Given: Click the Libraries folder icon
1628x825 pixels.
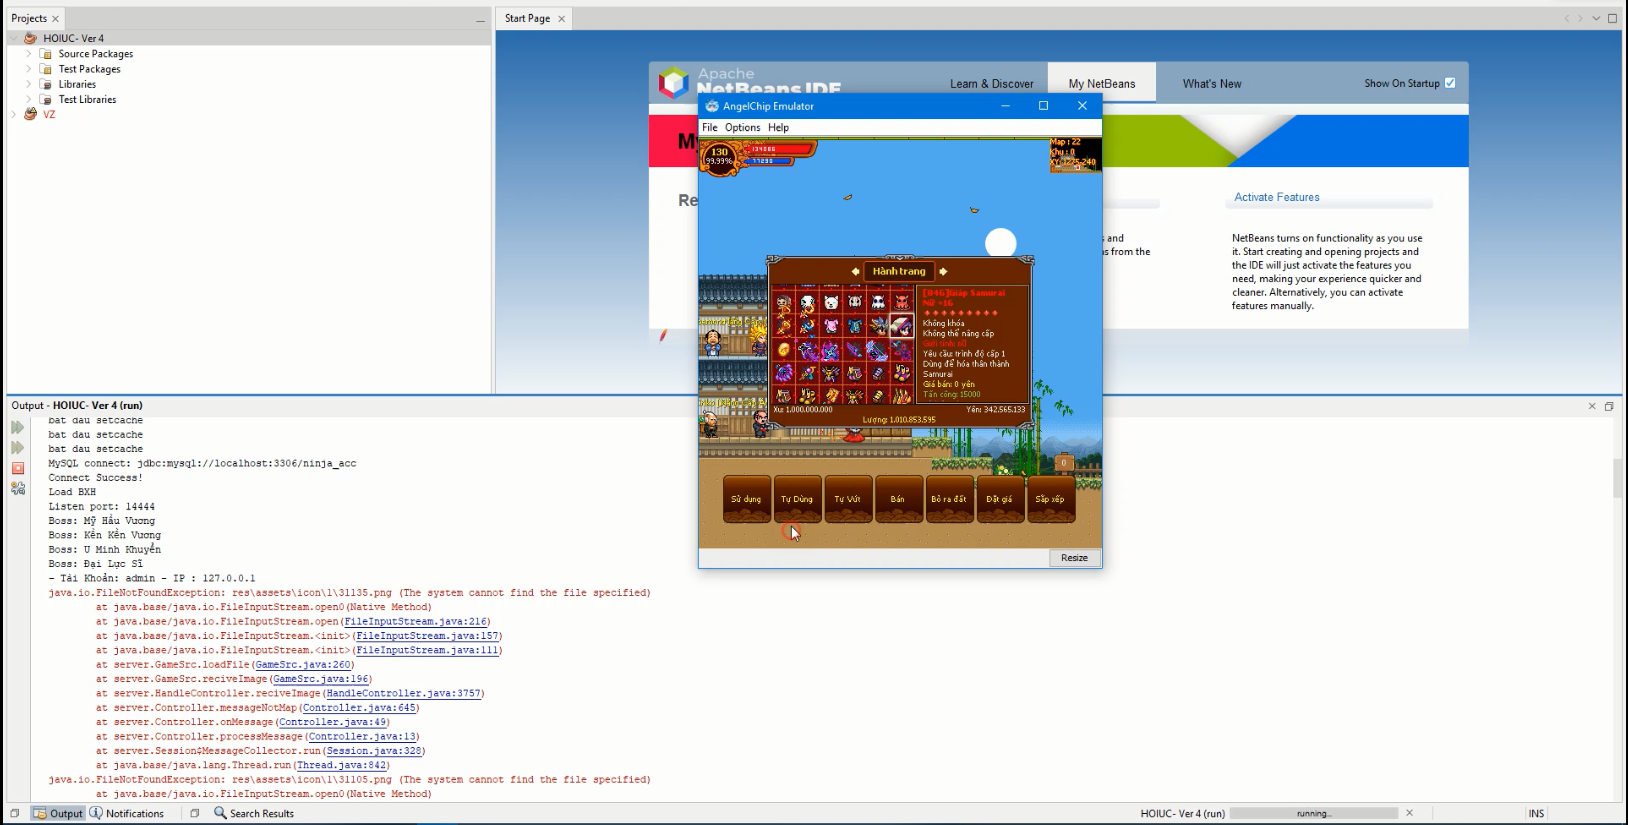Looking at the screenshot, I should coord(46,84).
